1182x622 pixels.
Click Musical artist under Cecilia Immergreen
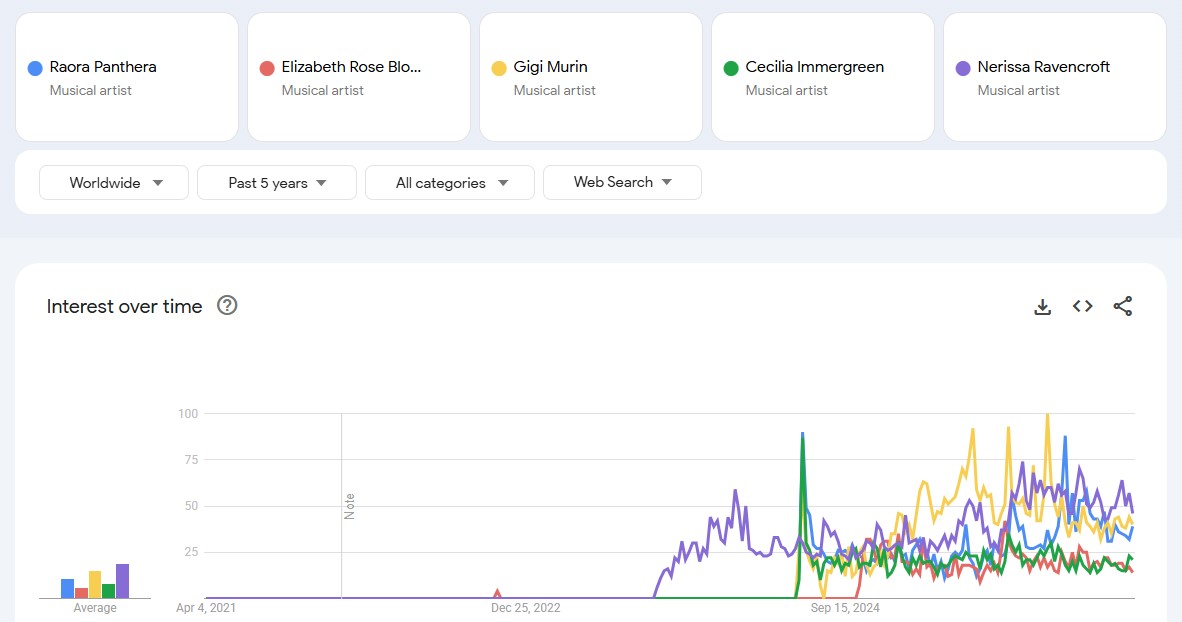pyautogui.click(x=786, y=90)
